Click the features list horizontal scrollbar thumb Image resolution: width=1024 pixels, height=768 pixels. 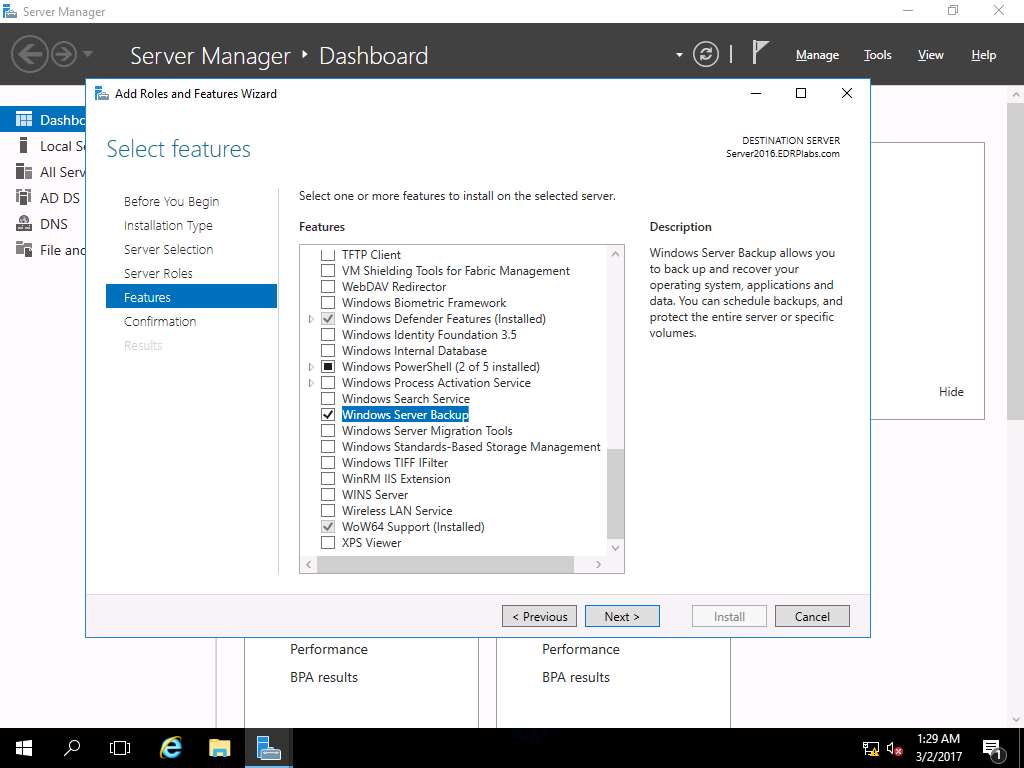pos(445,564)
